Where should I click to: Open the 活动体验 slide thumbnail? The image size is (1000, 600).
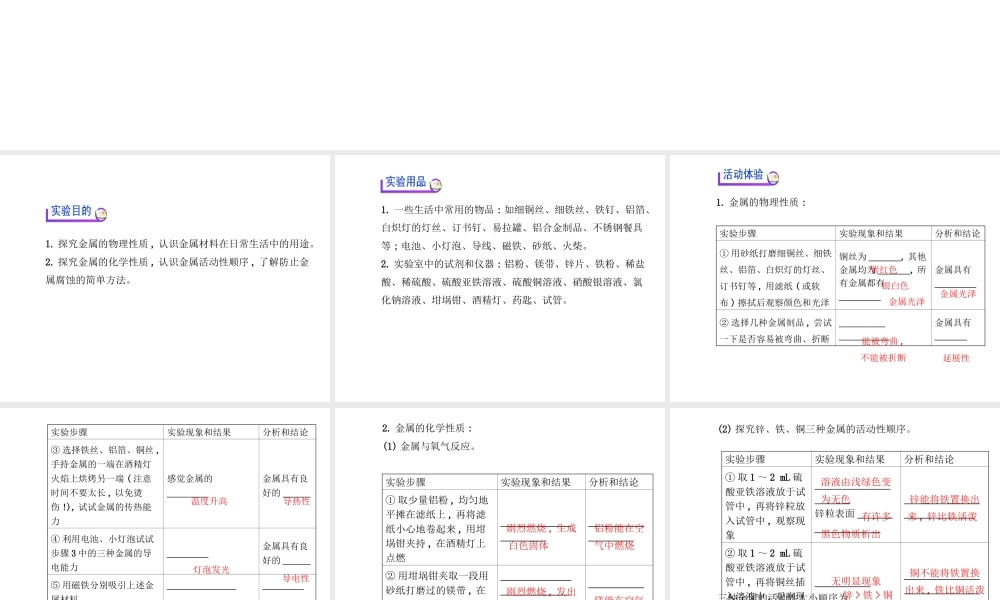[x=835, y=278]
